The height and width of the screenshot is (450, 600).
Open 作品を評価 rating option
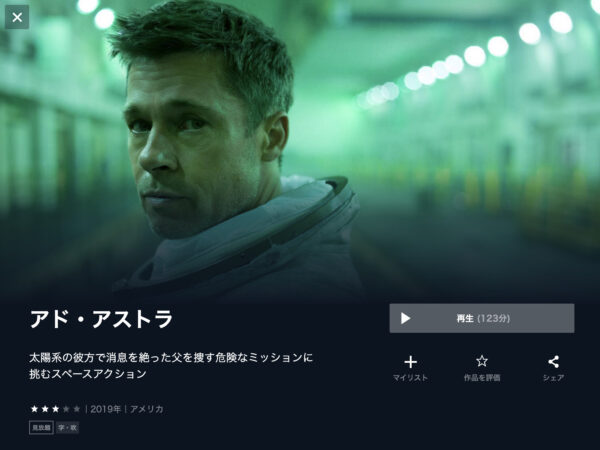click(482, 378)
